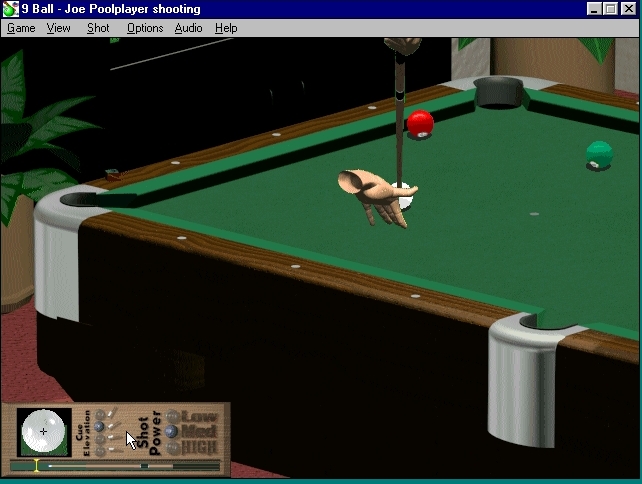
Task: Open the Game menu
Action: 21,28
